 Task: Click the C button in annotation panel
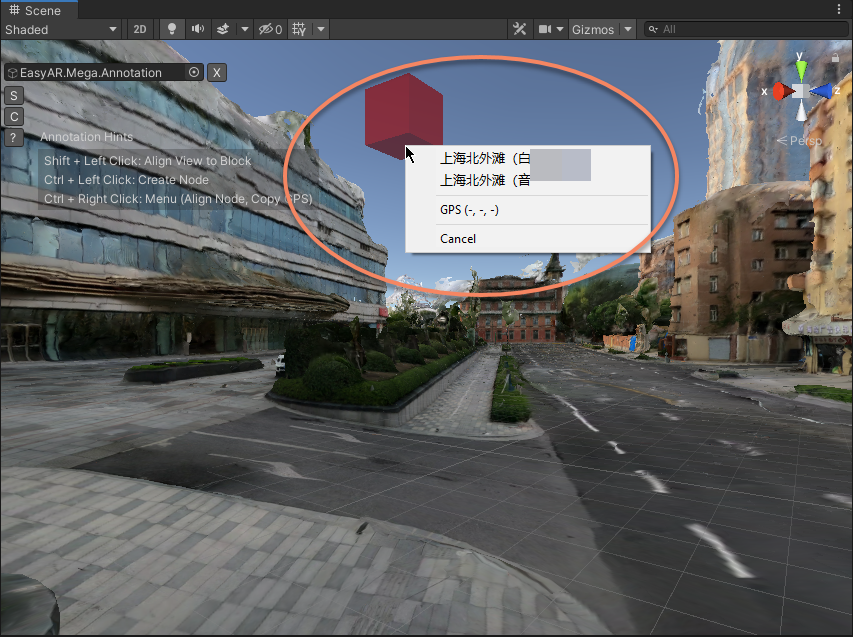(x=14, y=116)
